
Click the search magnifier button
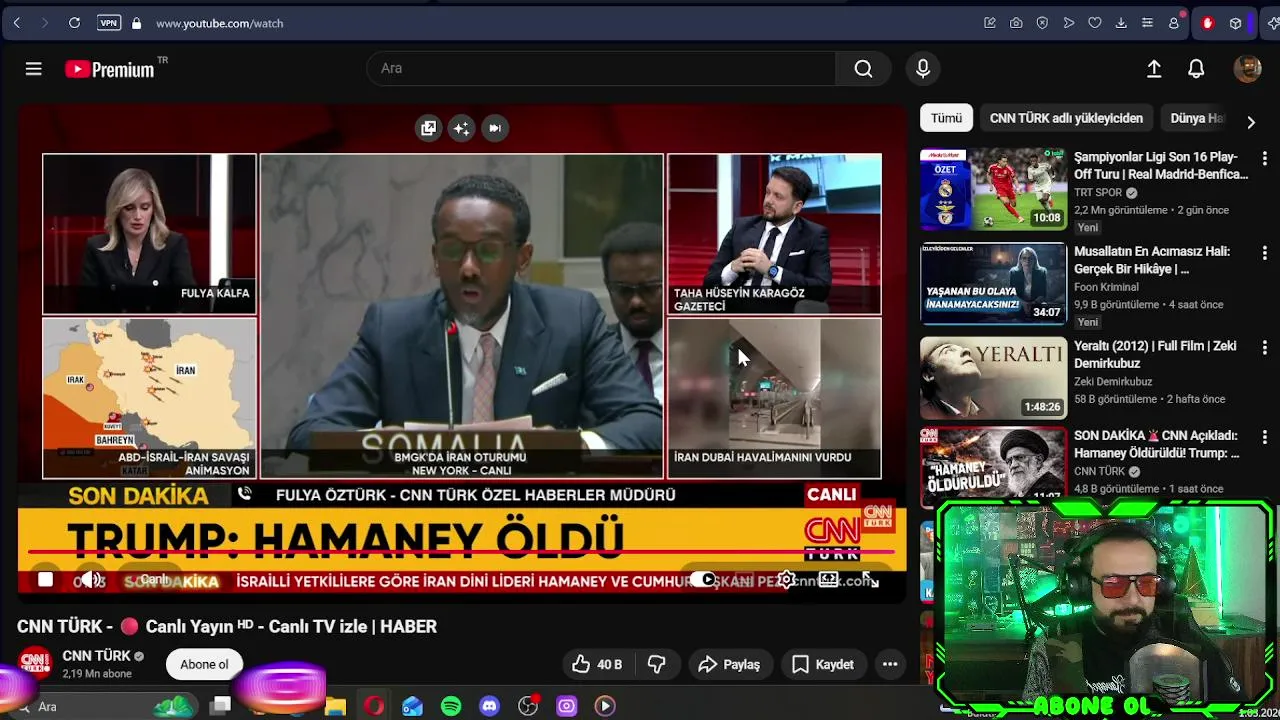pyautogui.click(x=863, y=68)
